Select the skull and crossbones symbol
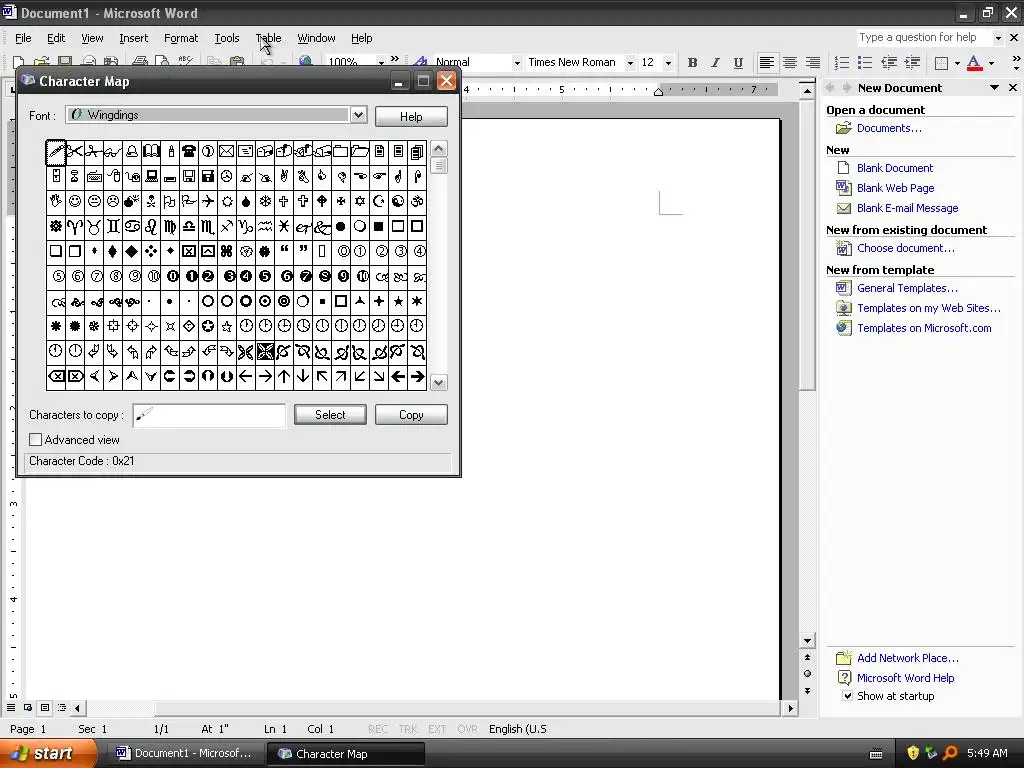The image size is (1024, 768). click(x=151, y=201)
